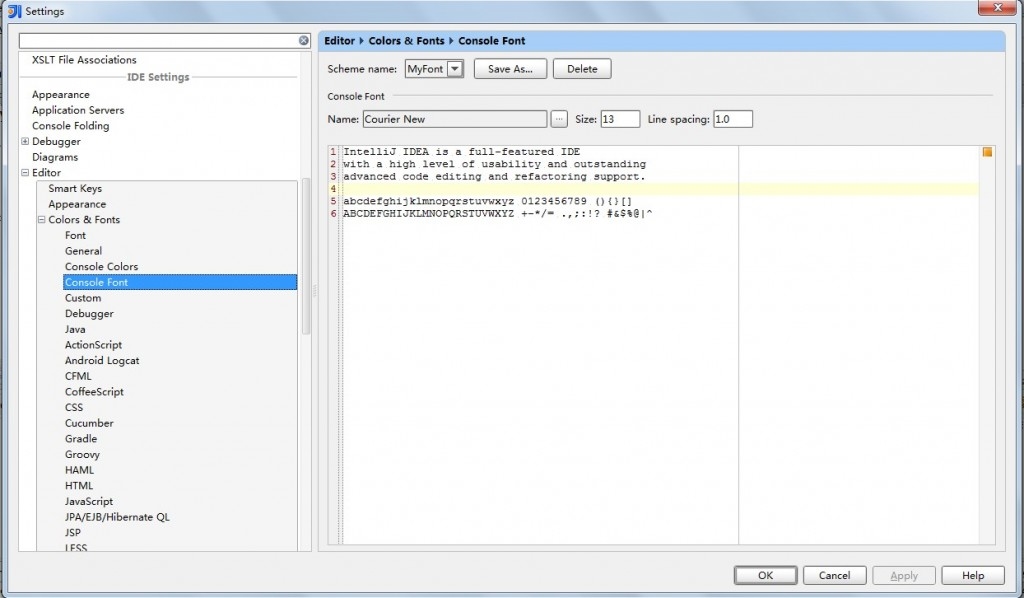
Task: Open Console Folding settings
Action: click(71, 126)
